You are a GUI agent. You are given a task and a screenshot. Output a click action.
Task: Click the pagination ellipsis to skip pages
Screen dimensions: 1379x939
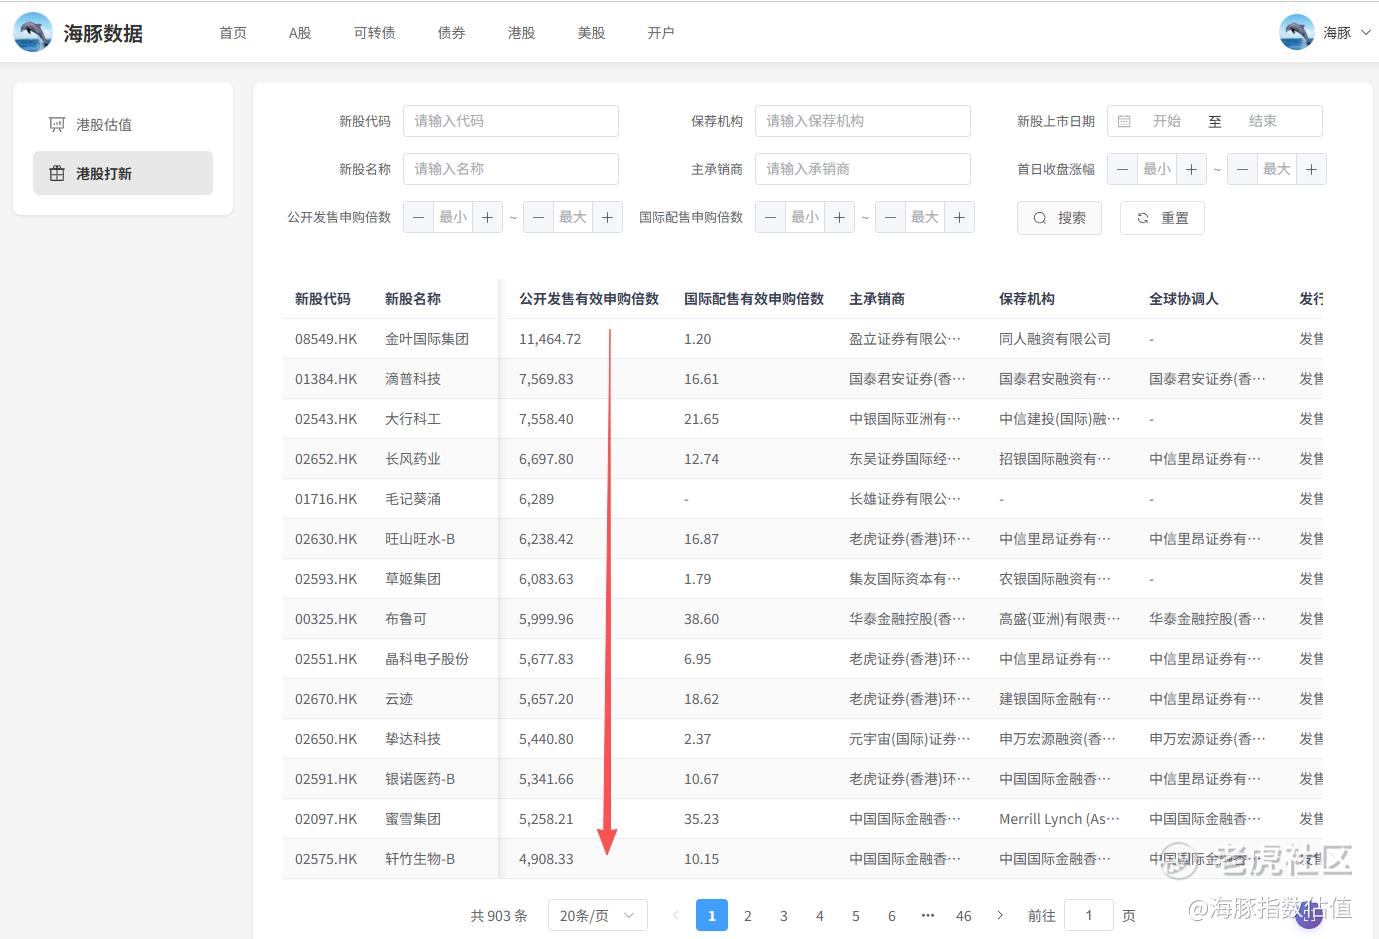click(928, 915)
